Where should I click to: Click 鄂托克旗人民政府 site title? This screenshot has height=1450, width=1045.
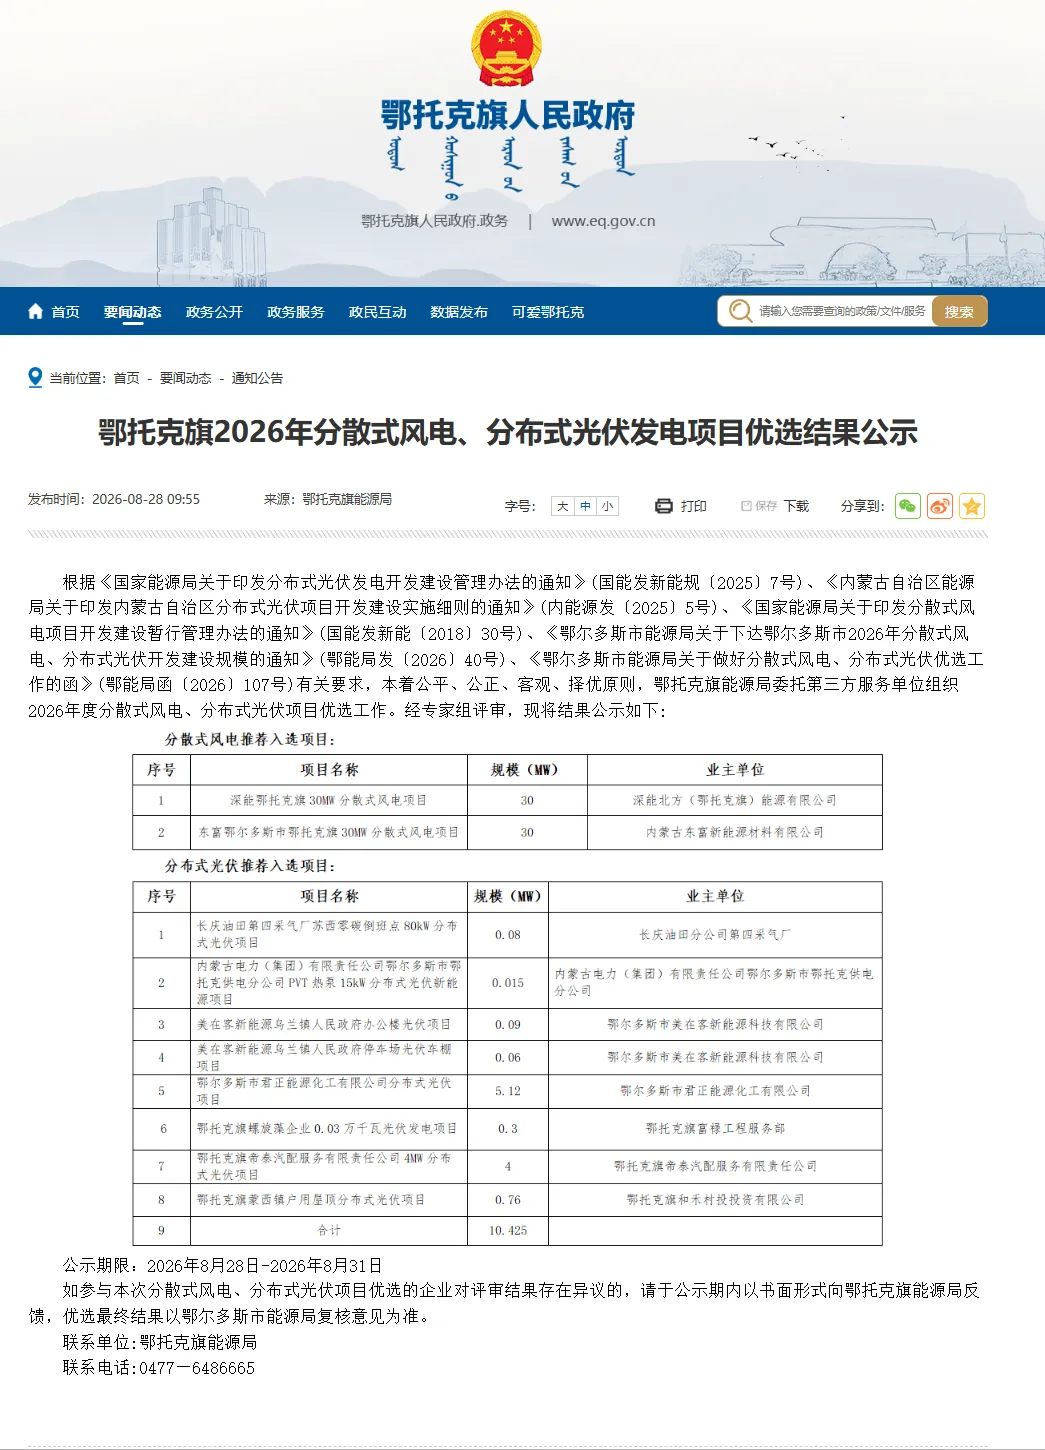pyautogui.click(x=508, y=115)
